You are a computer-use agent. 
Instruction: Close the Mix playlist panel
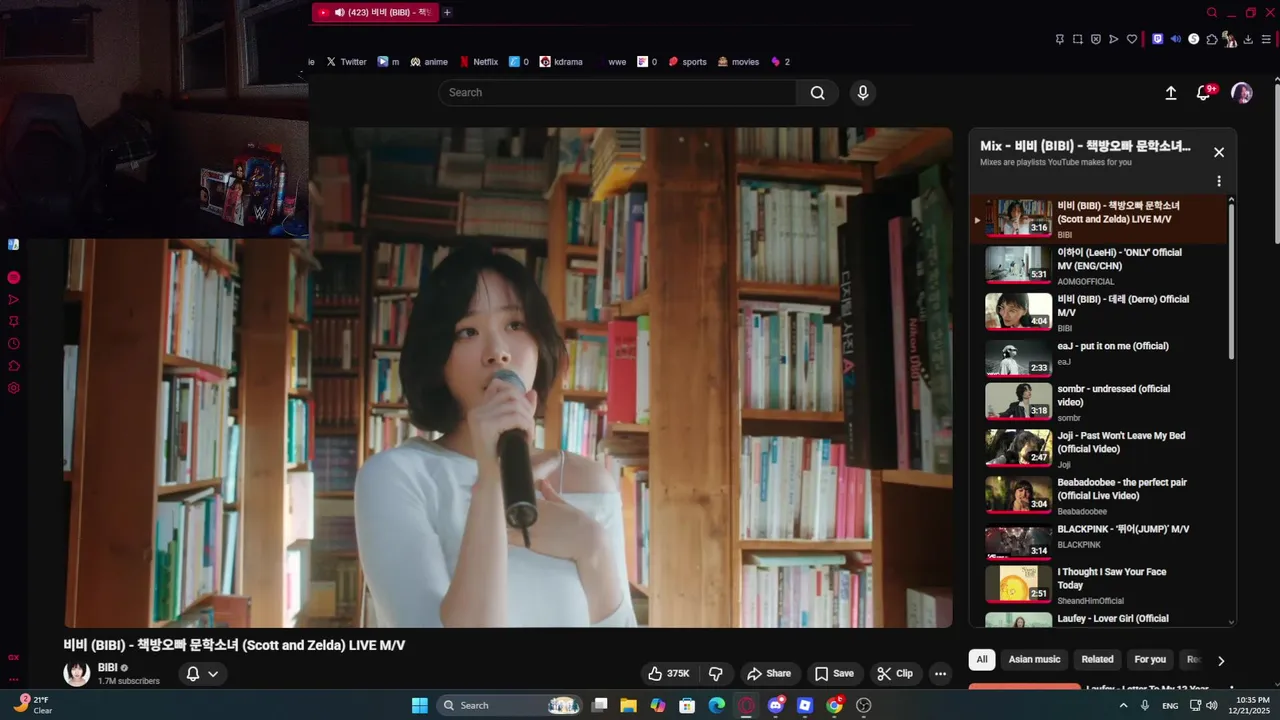pos(1219,152)
